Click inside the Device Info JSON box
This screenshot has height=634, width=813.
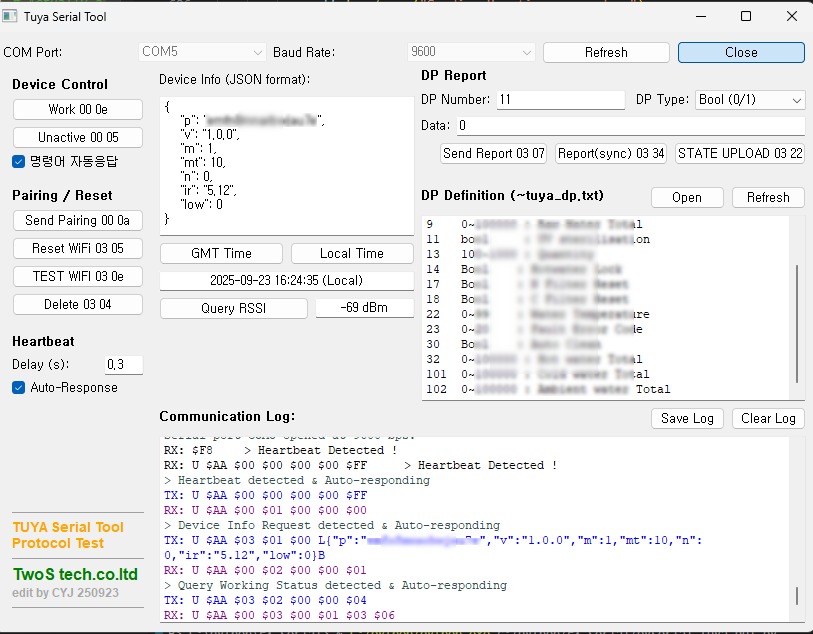pos(287,166)
